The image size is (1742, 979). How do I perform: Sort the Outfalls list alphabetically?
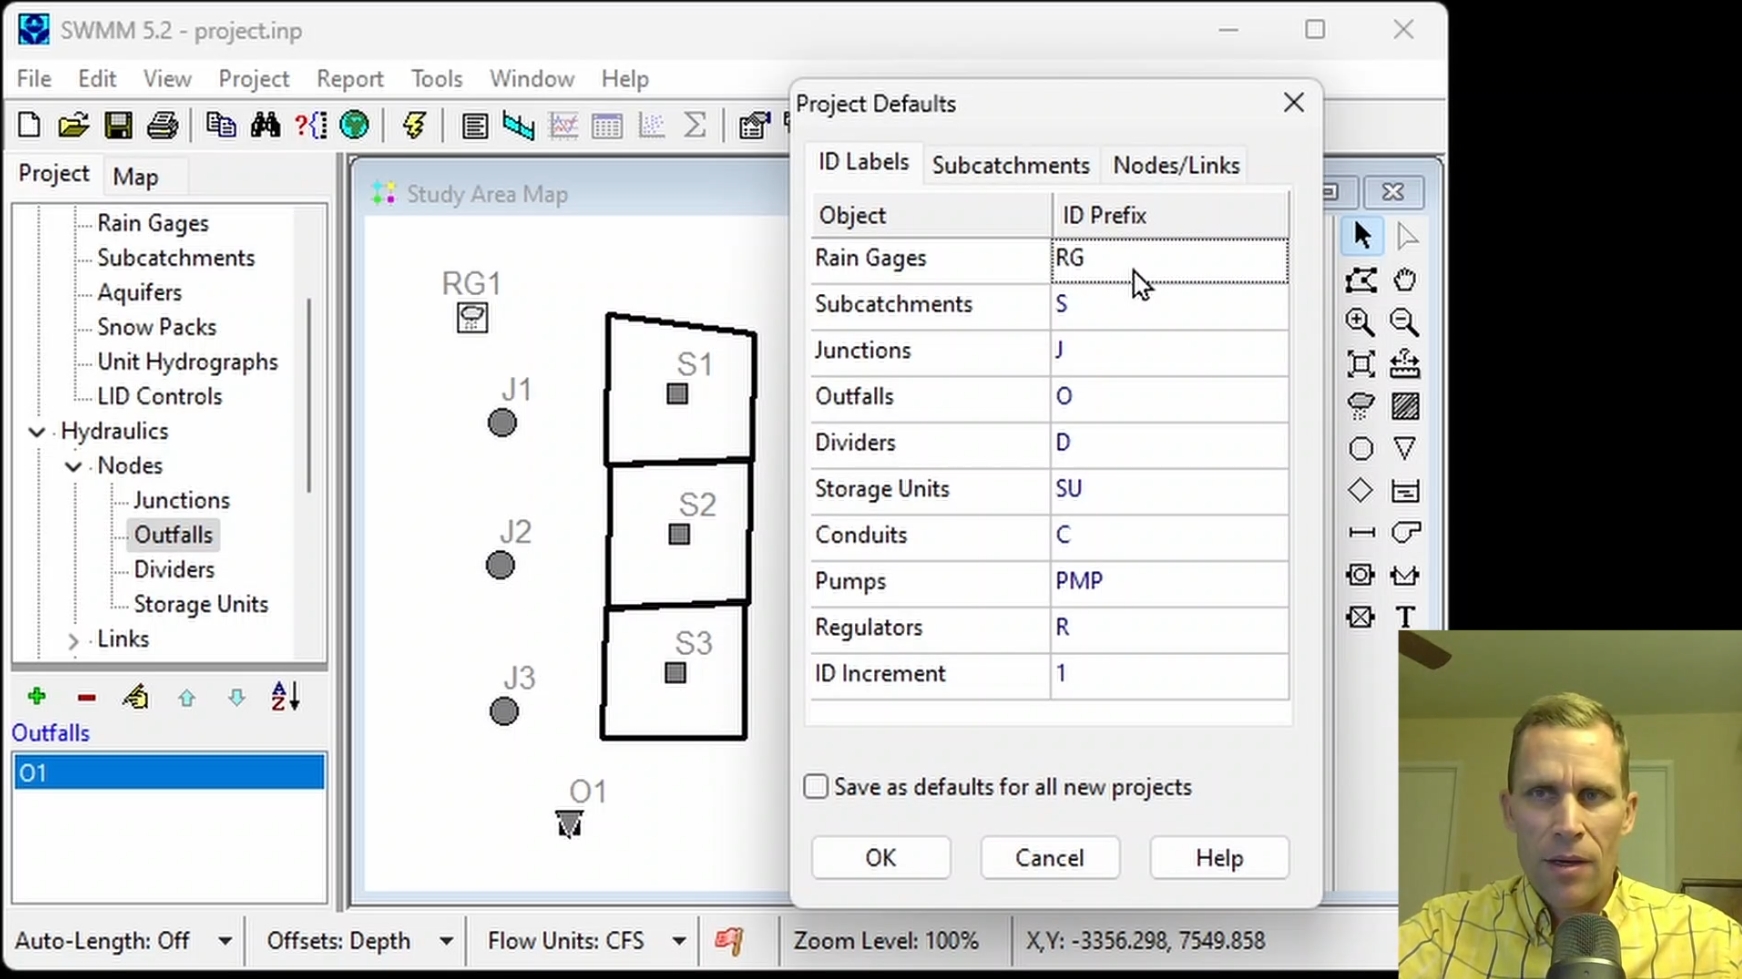(x=285, y=696)
